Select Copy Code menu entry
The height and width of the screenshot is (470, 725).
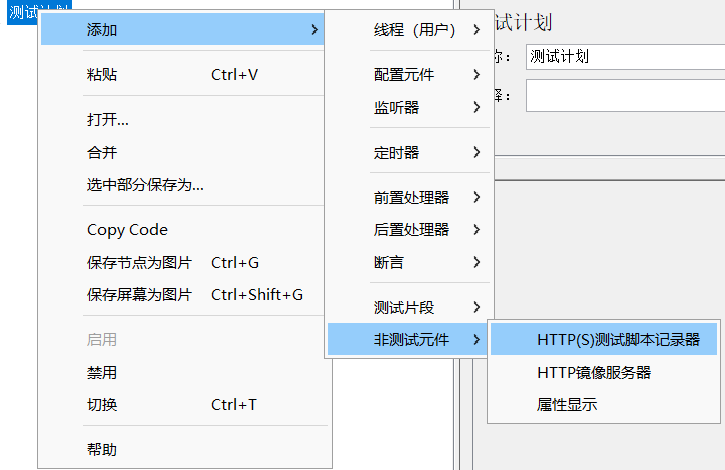182,230
